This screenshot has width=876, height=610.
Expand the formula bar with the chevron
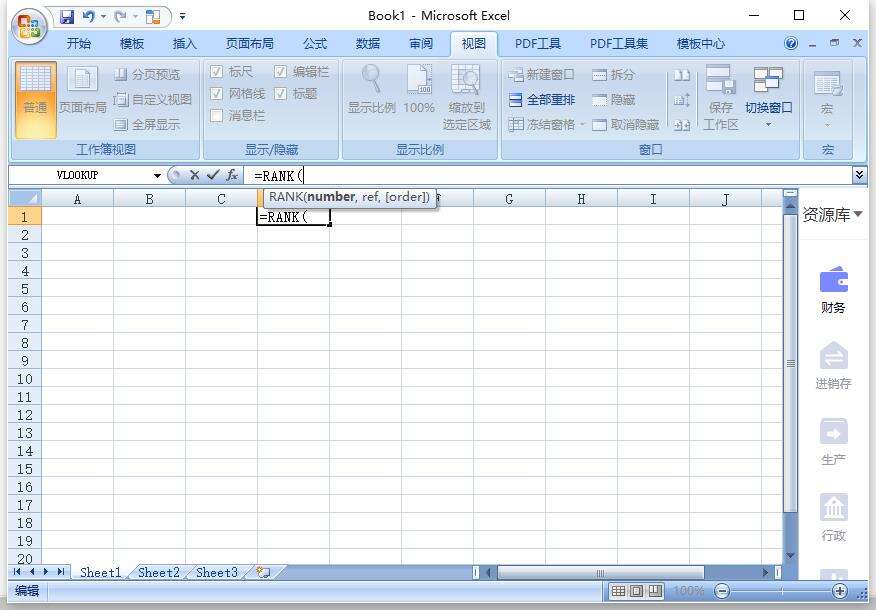(x=859, y=175)
